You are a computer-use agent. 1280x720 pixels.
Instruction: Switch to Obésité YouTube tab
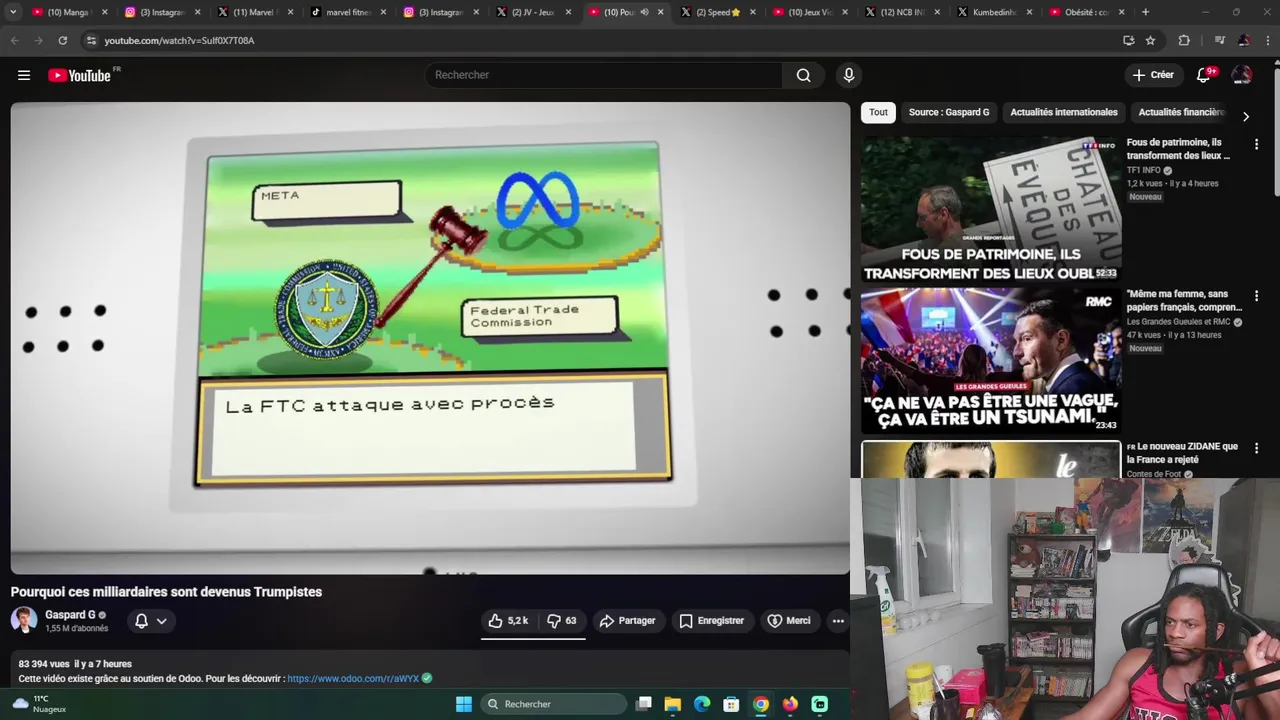(1086, 12)
